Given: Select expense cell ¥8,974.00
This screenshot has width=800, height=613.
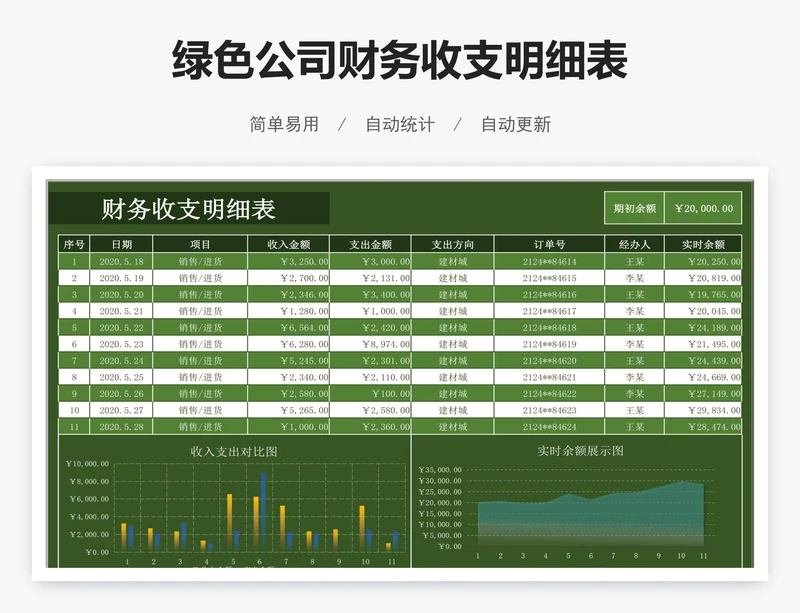Looking at the screenshot, I should coord(370,344).
